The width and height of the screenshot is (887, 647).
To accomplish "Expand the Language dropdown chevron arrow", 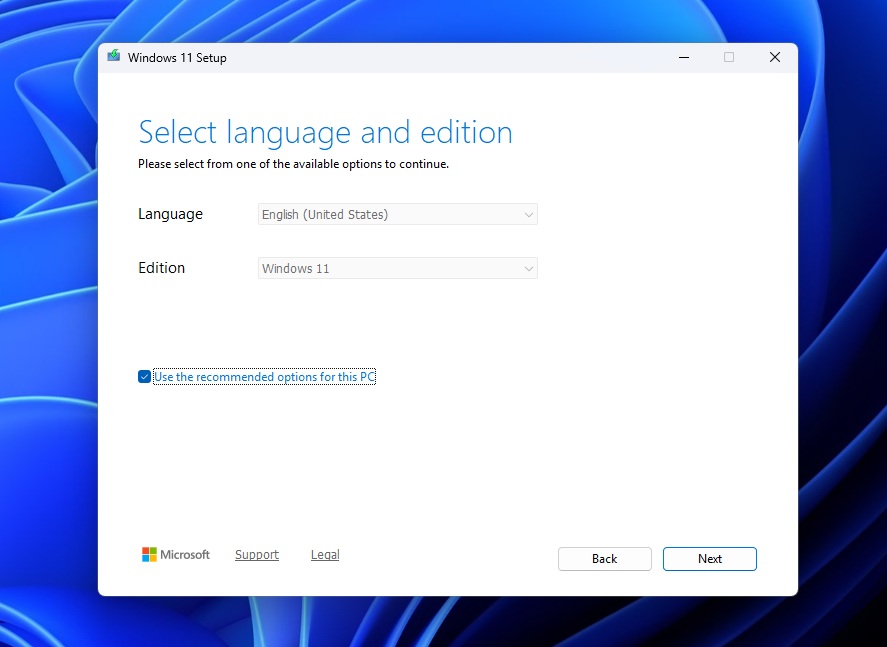I will click(528, 214).
